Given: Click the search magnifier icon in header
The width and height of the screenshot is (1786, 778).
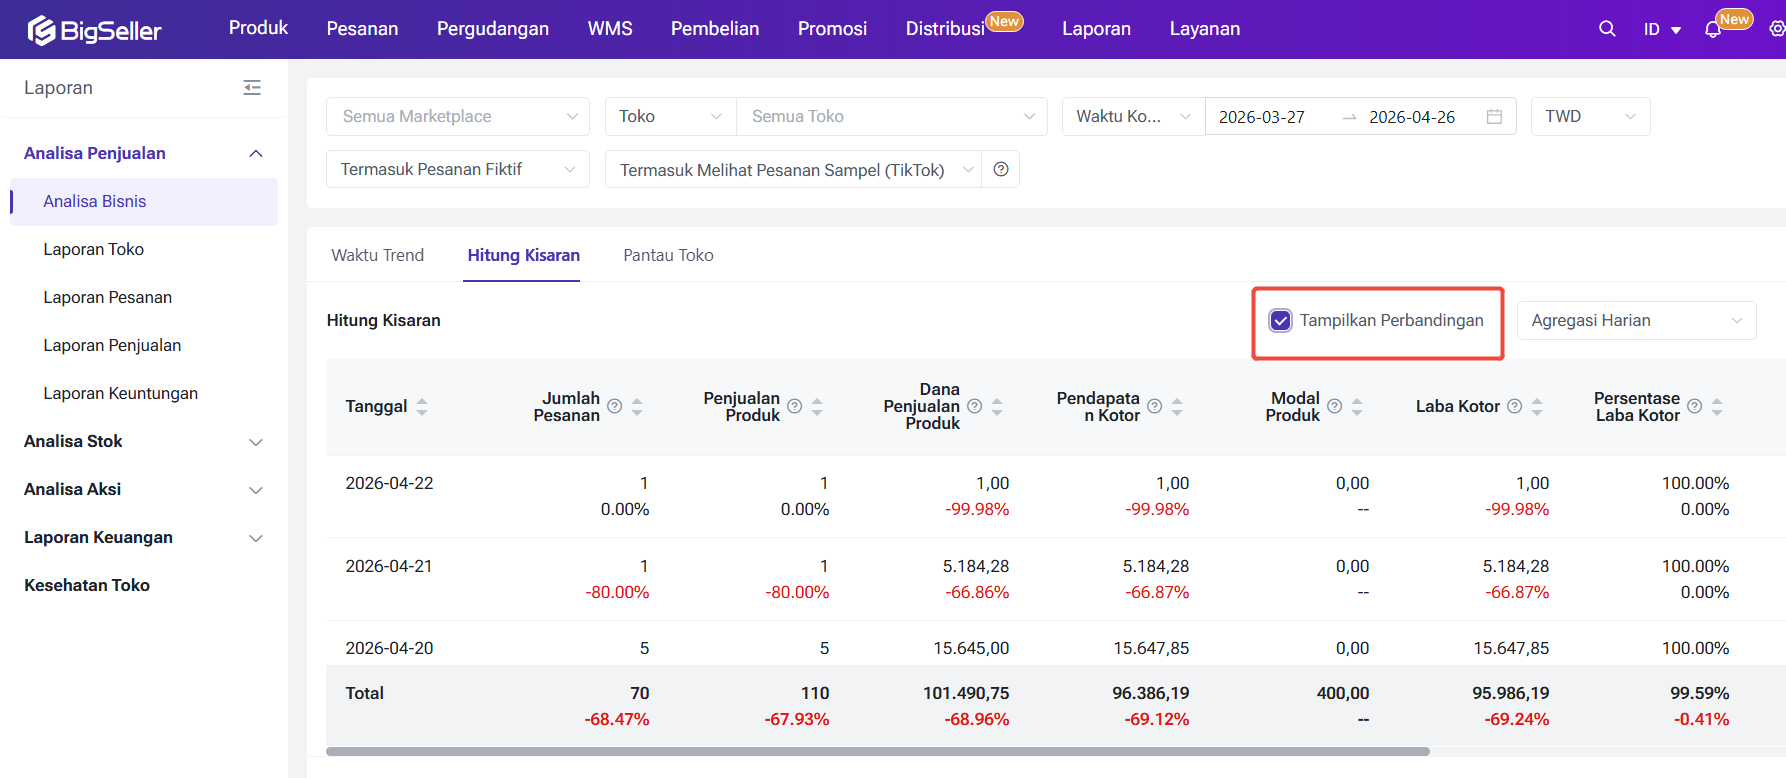Looking at the screenshot, I should coord(1607,29).
